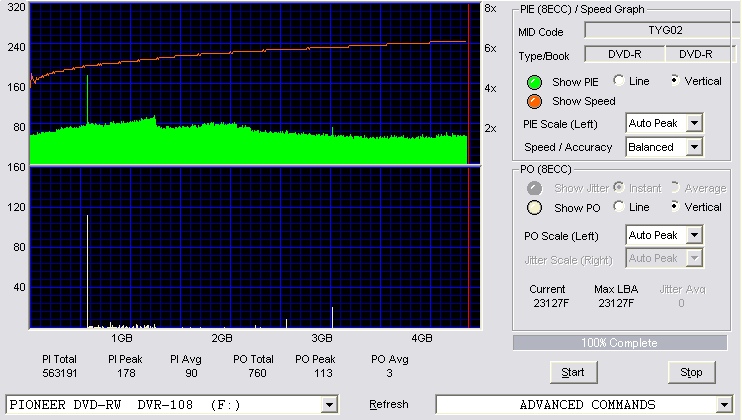Click the 6x speed axis label
742x420 pixels.
pos(490,48)
